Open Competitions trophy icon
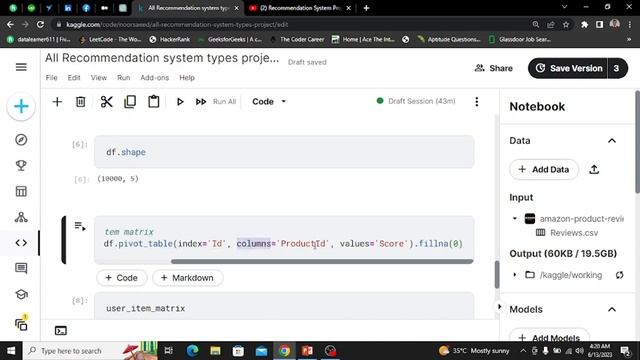This screenshot has width=640, height=360. pos(21,165)
